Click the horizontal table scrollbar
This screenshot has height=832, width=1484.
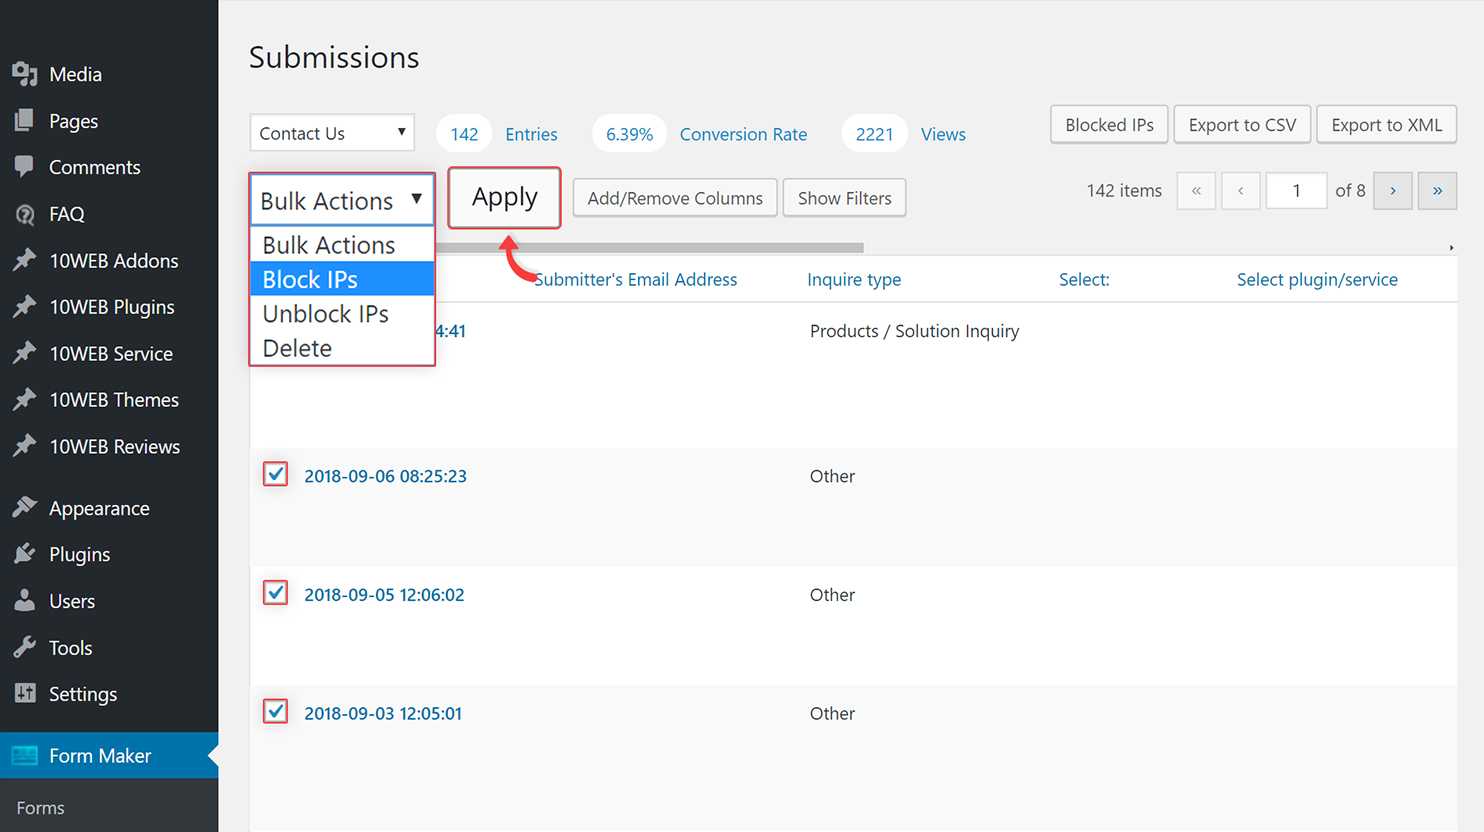(650, 247)
